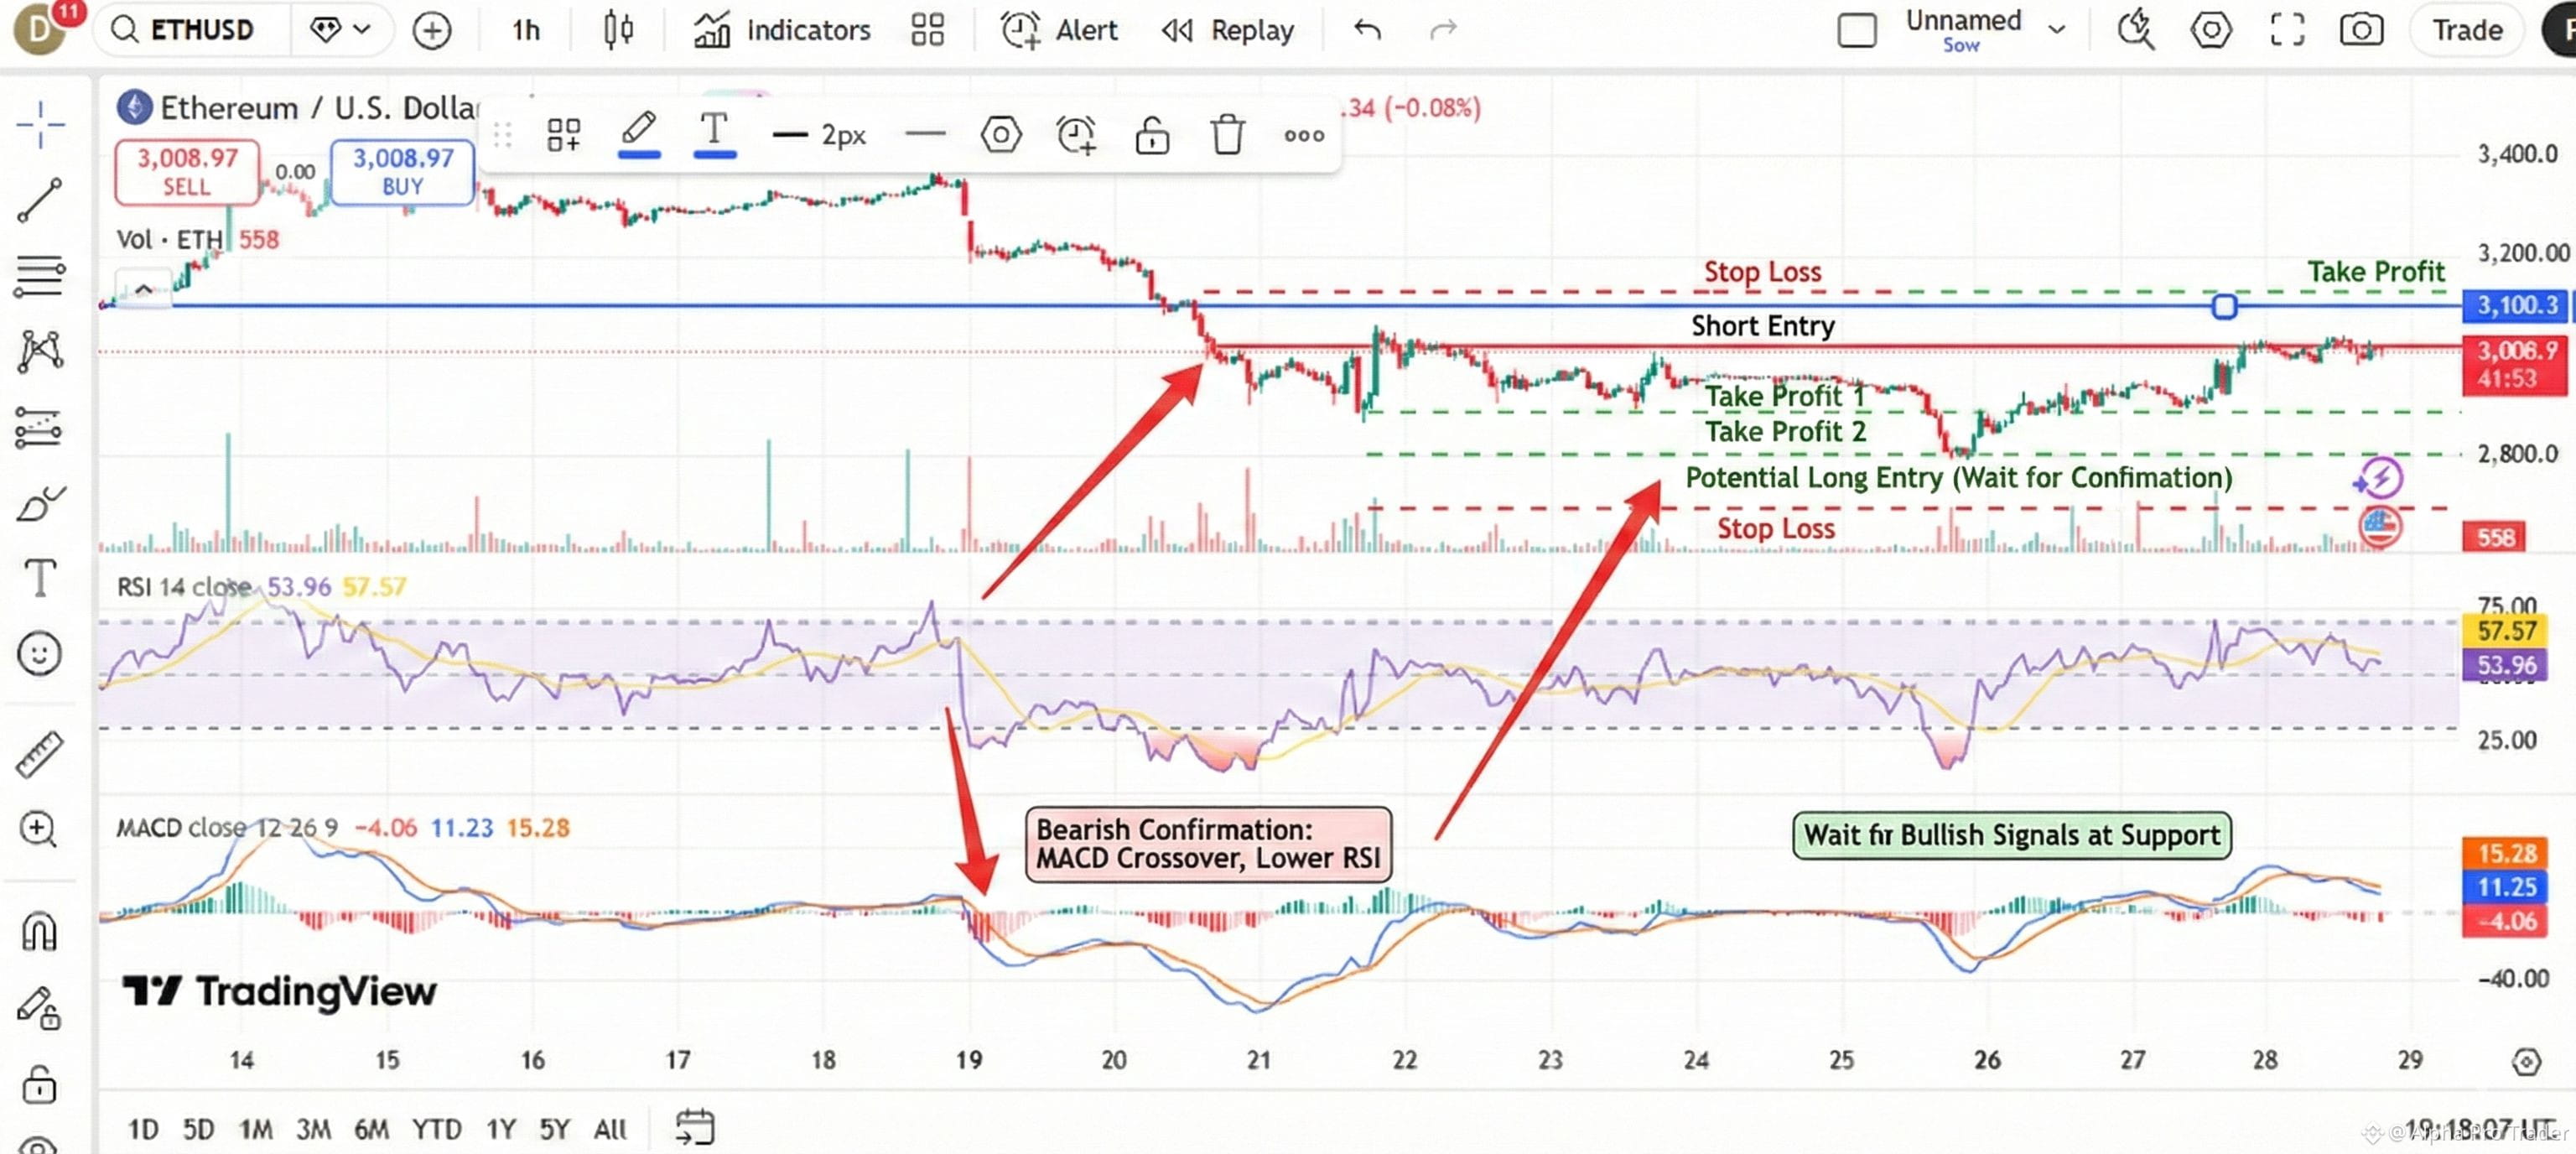The image size is (2576, 1154).
Task: Select the 1M time range tab
Action: click(x=255, y=1129)
